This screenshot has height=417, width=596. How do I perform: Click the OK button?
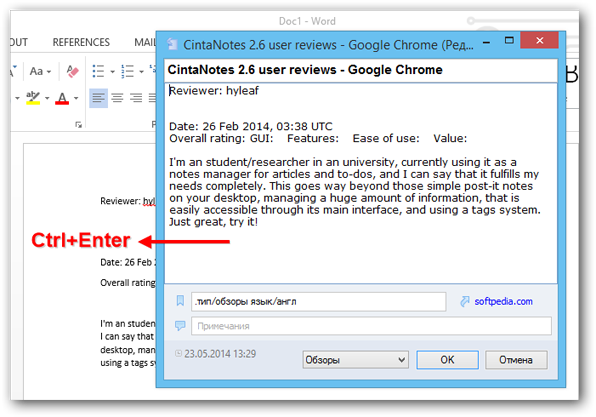point(447,360)
